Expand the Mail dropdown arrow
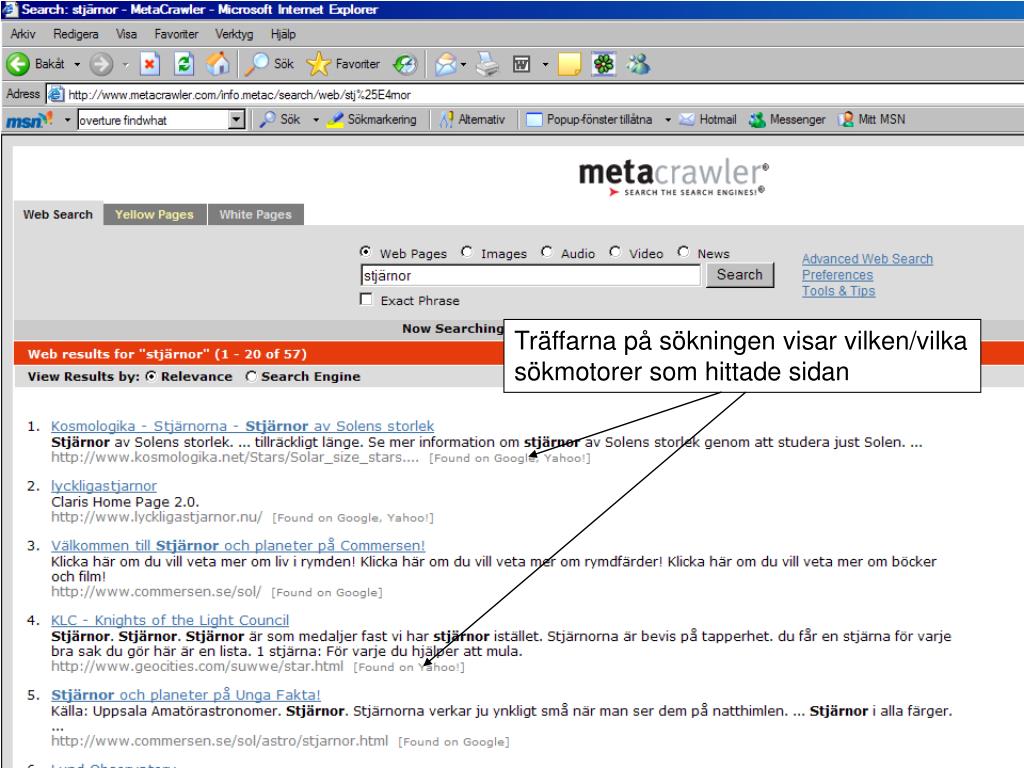 pyautogui.click(x=464, y=64)
